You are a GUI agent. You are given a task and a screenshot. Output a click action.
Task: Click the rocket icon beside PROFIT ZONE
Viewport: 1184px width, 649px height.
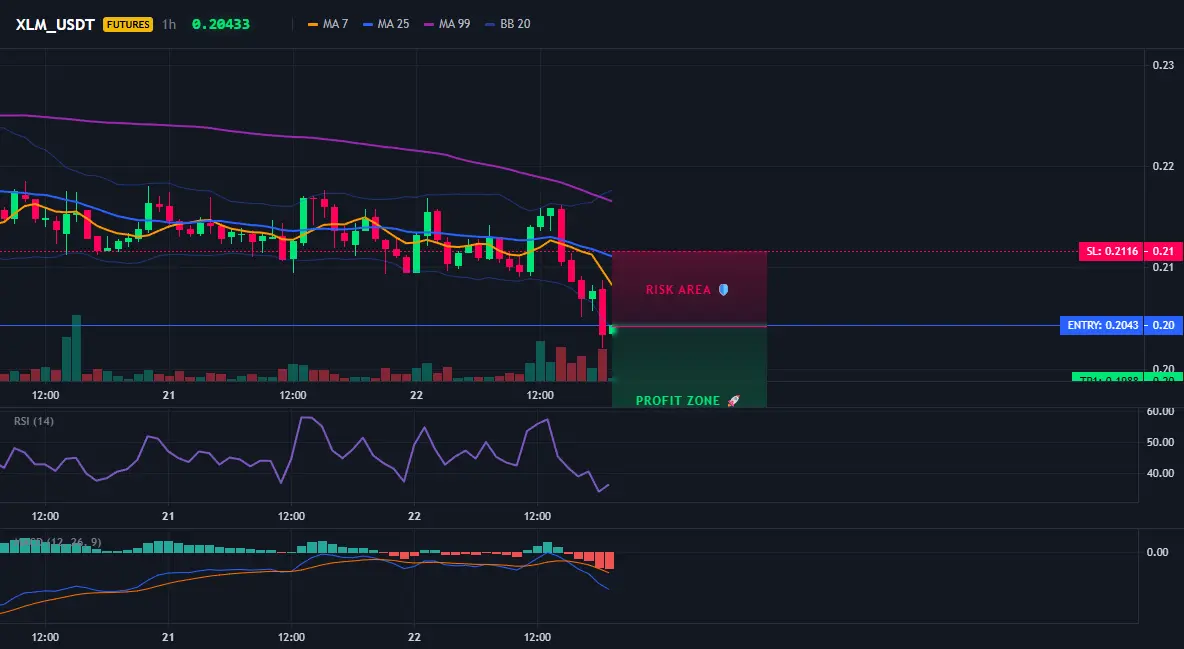(733, 400)
